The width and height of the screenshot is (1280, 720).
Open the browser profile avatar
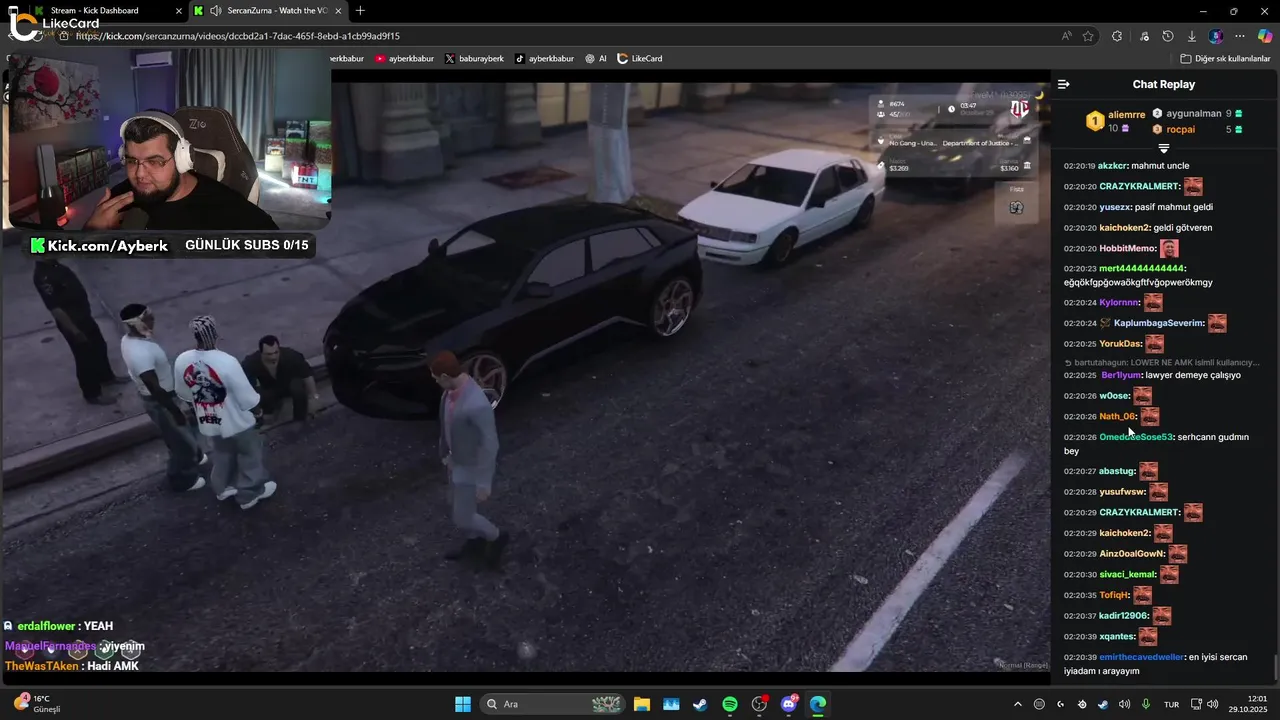point(1216,36)
